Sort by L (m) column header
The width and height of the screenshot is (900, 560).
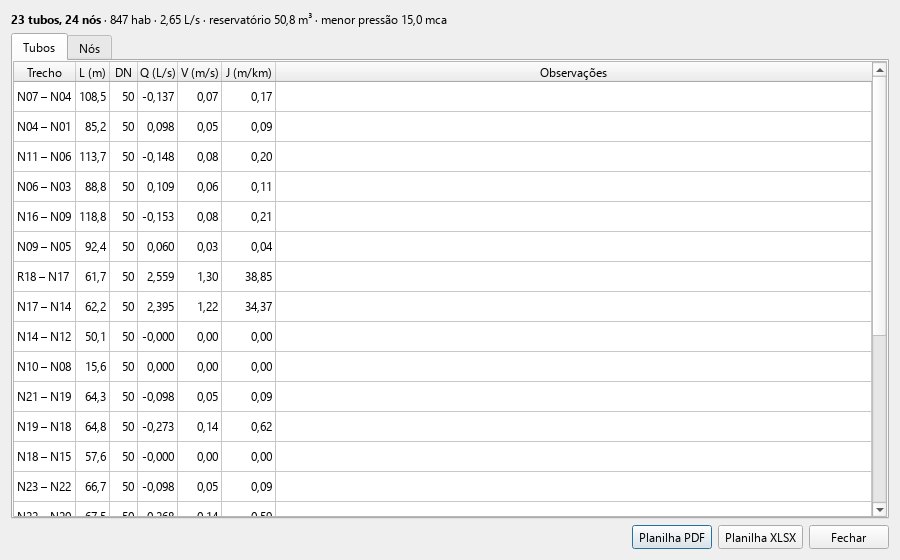tap(92, 72)
